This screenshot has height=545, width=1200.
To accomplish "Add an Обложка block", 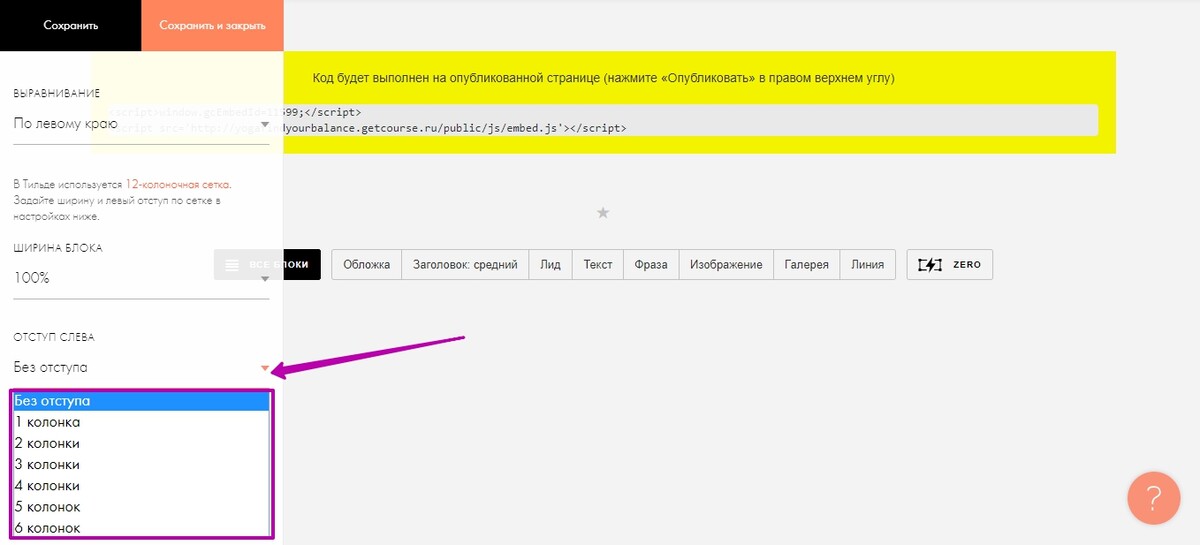I will tap(366, 265).
